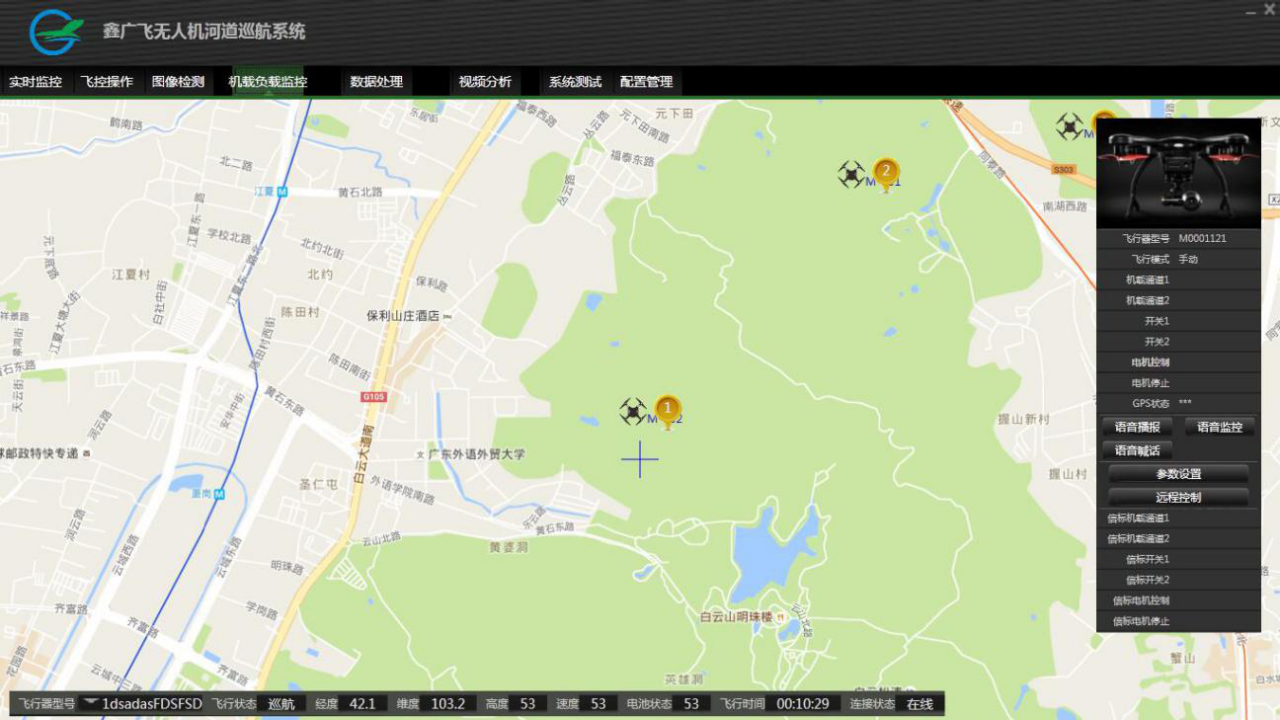This screenshot has width=1280, height=720.
Task: Switch to the 图像检测 tab
Action: (x=178, y=82)
